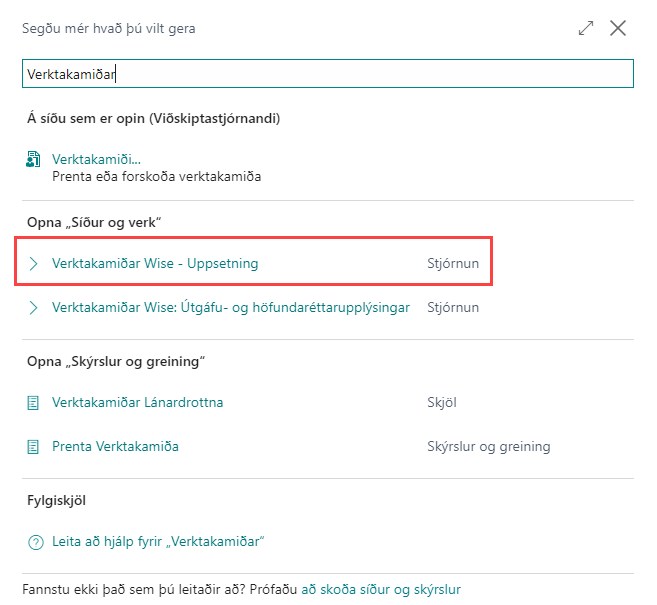
Task: Open Verktakamiðar Lánardrottna report
Action: pos(137,403)
